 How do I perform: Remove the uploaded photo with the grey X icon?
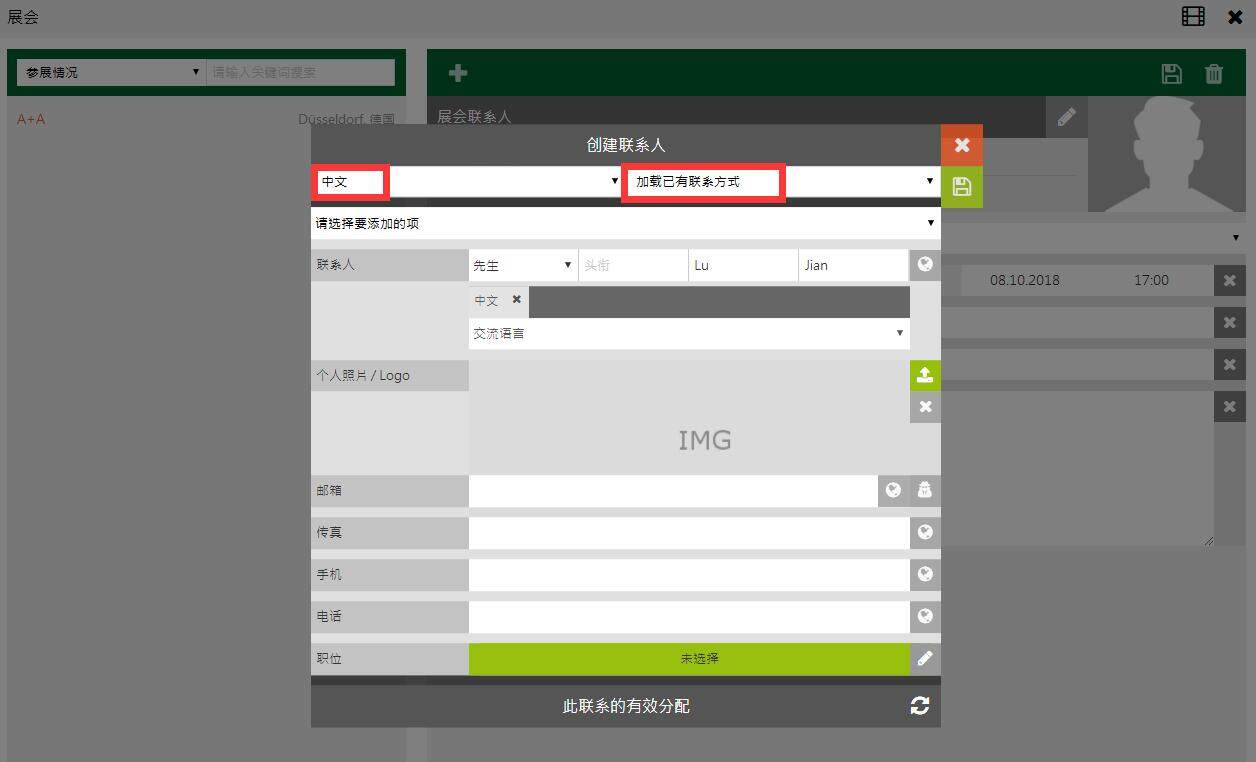[x=925, y=406]
